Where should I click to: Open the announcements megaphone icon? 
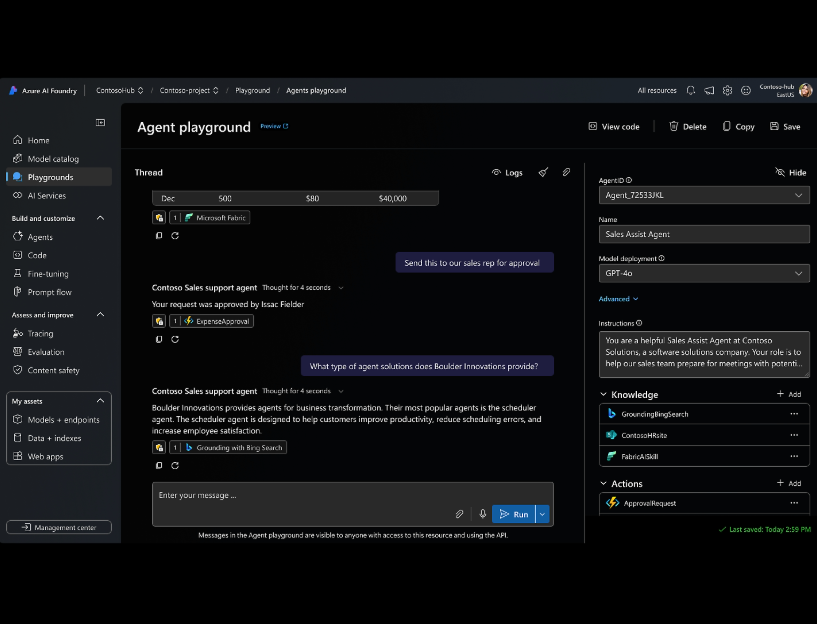(x=709, y=90)
